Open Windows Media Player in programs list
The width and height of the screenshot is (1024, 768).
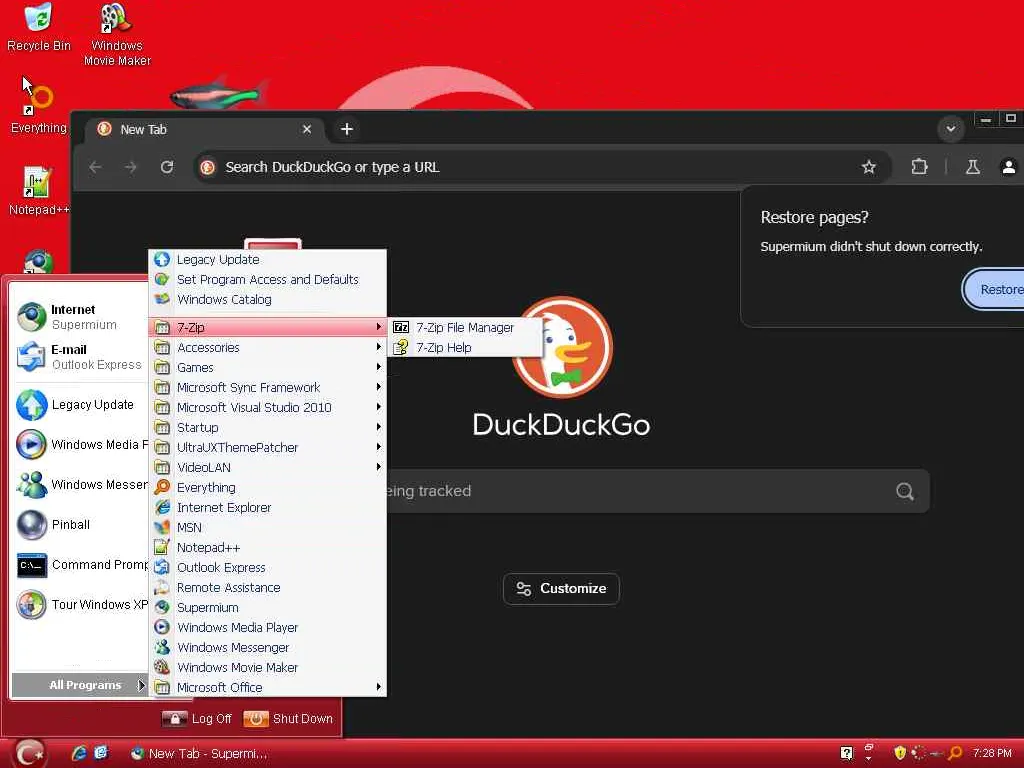point(268,628)
